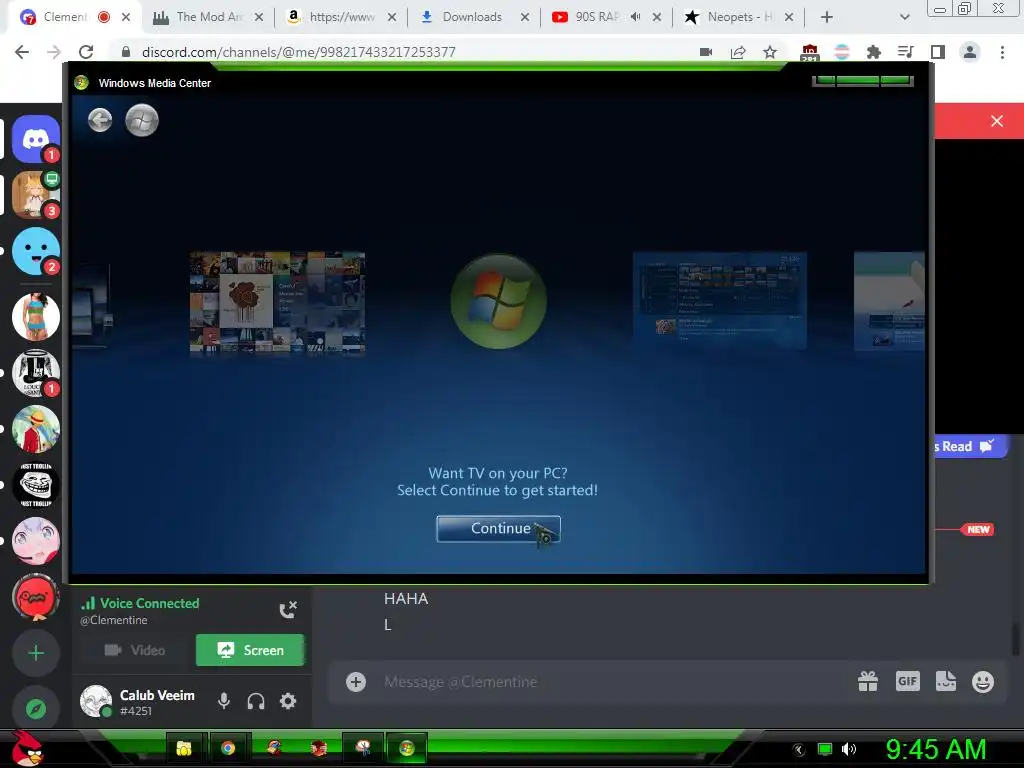Open Discord home direct messages icon
1024x768 pixels.
(35, 139)
